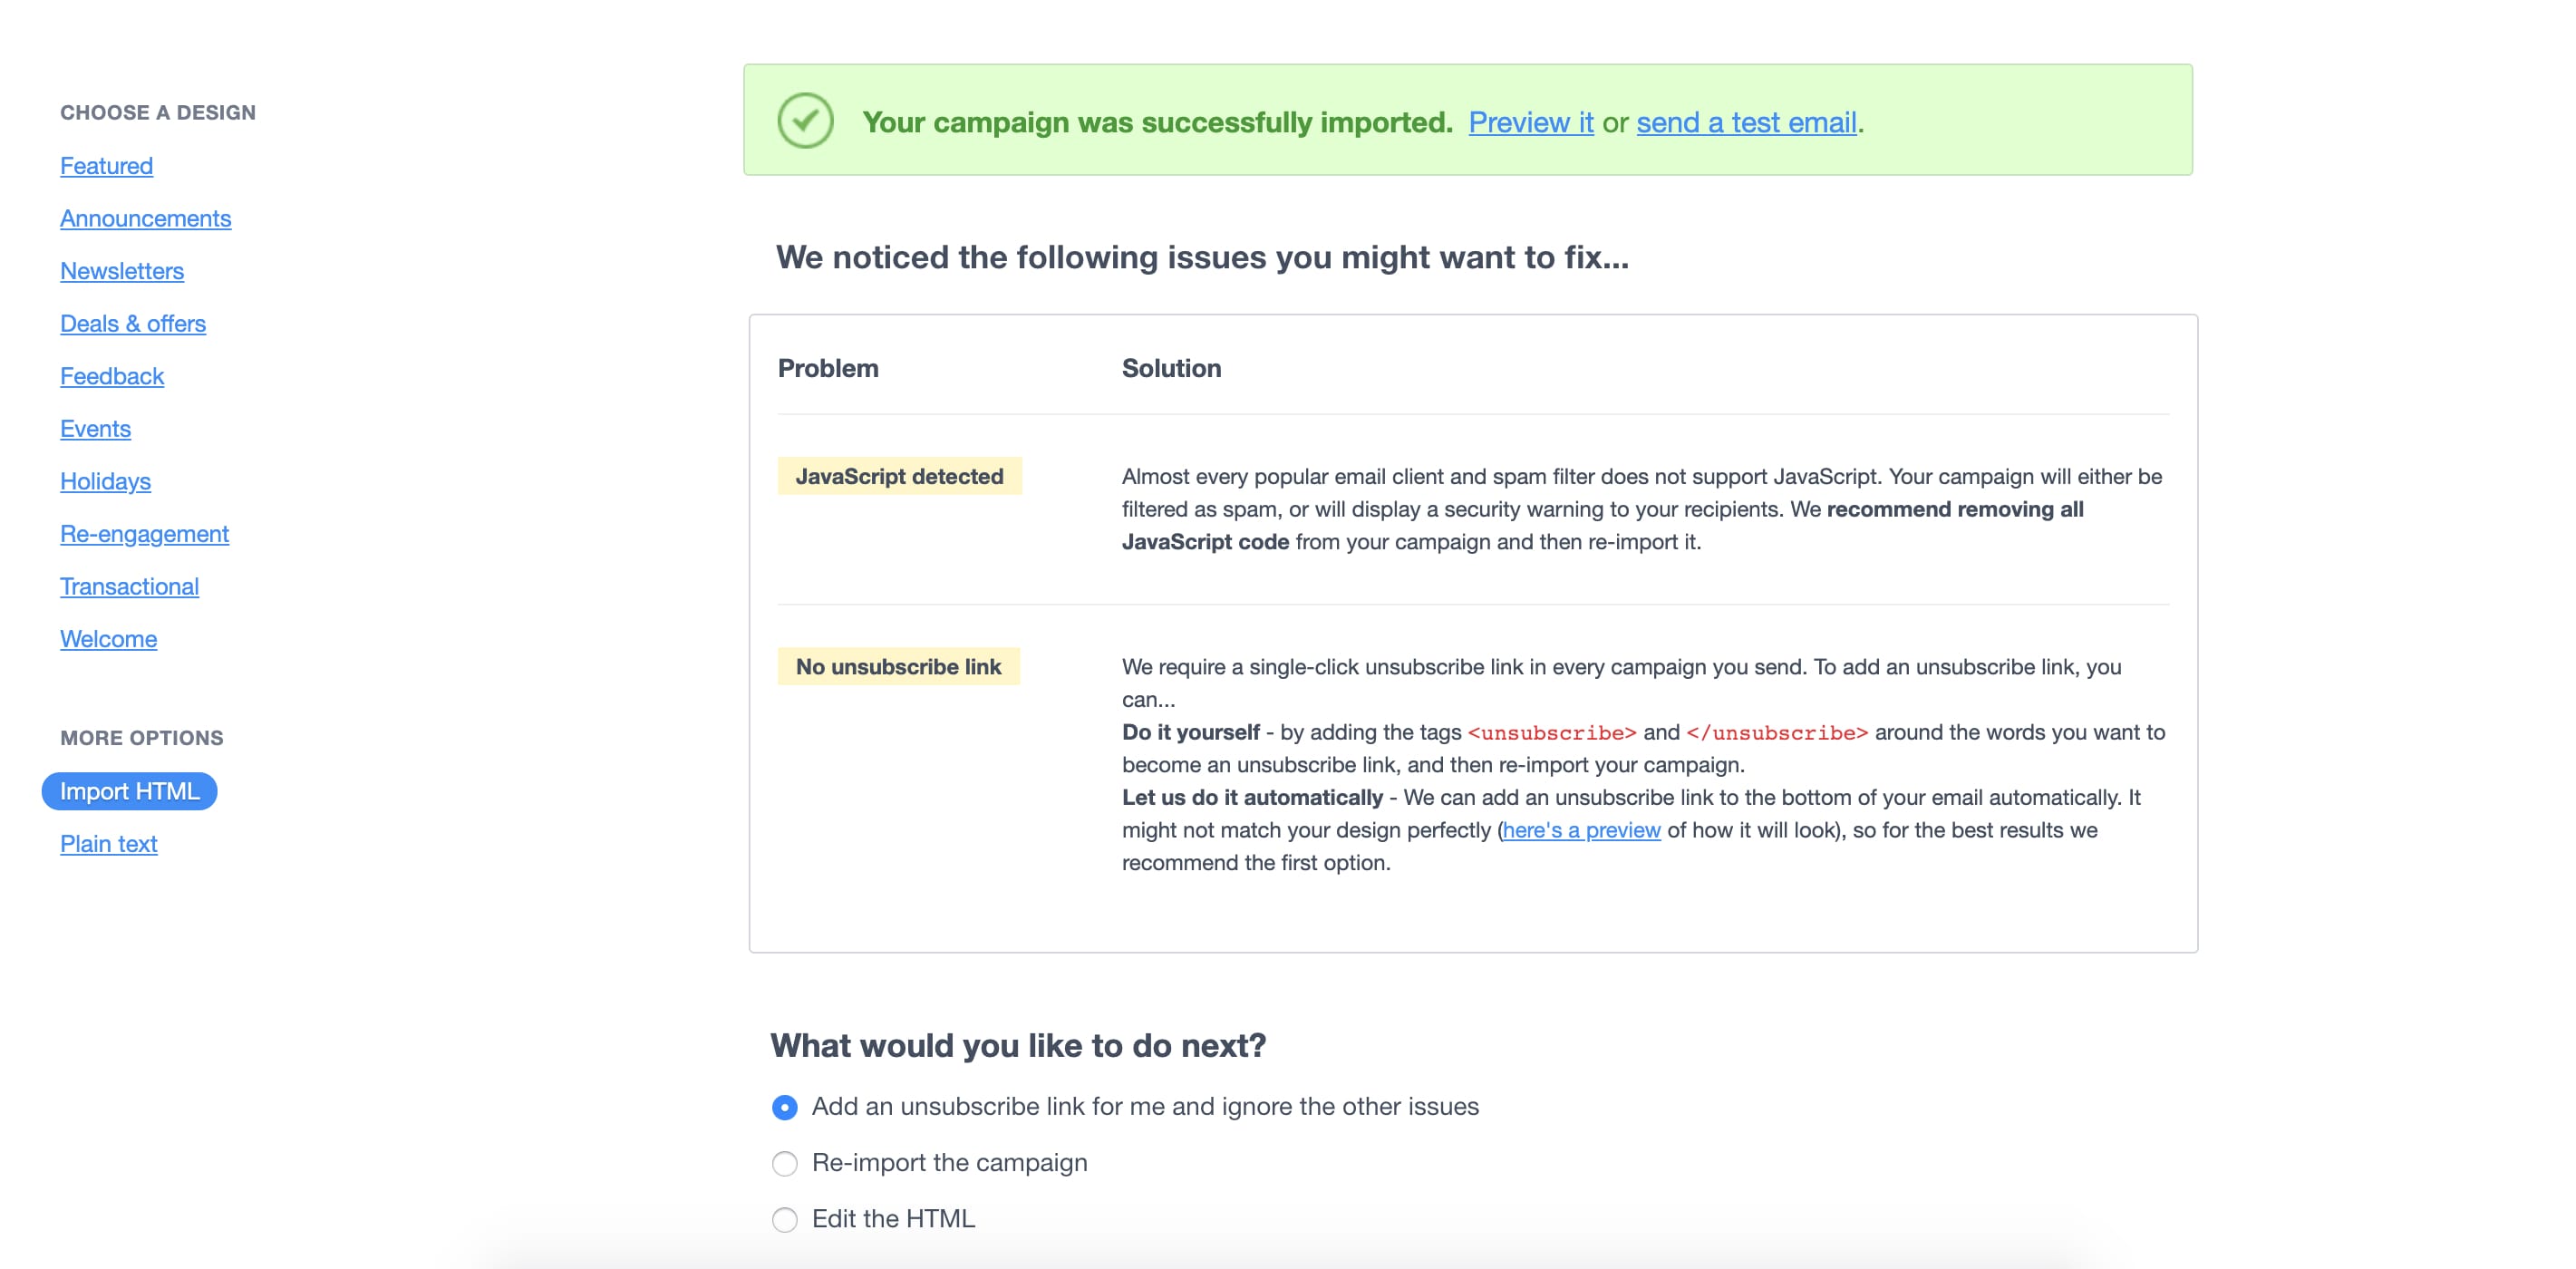Open the 'Preview it' link
The height and width of the screenshot is (1269, 2576).
click(x=1531, y=122)
